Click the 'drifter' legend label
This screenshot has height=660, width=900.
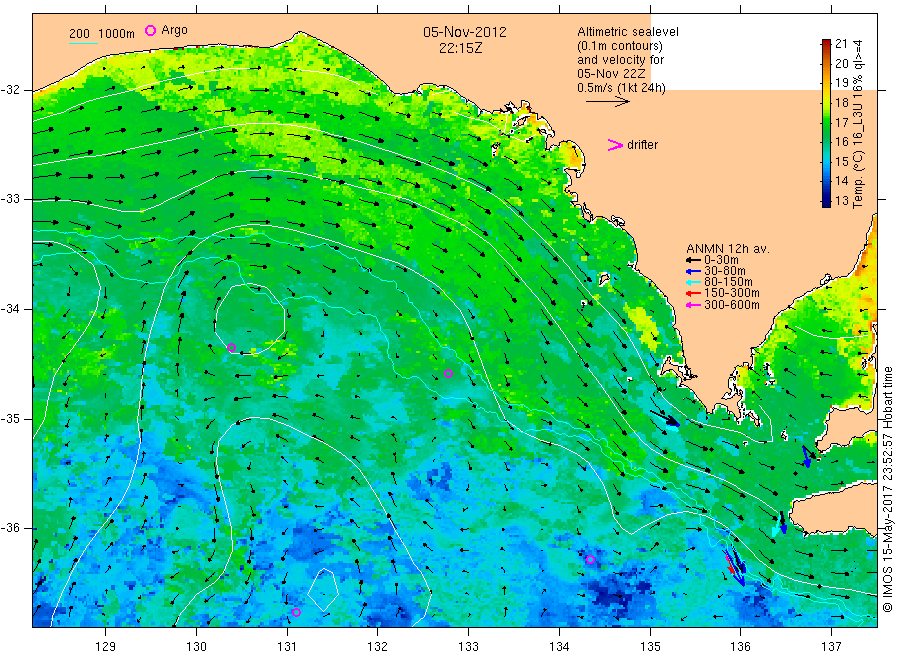pos(642,145)
